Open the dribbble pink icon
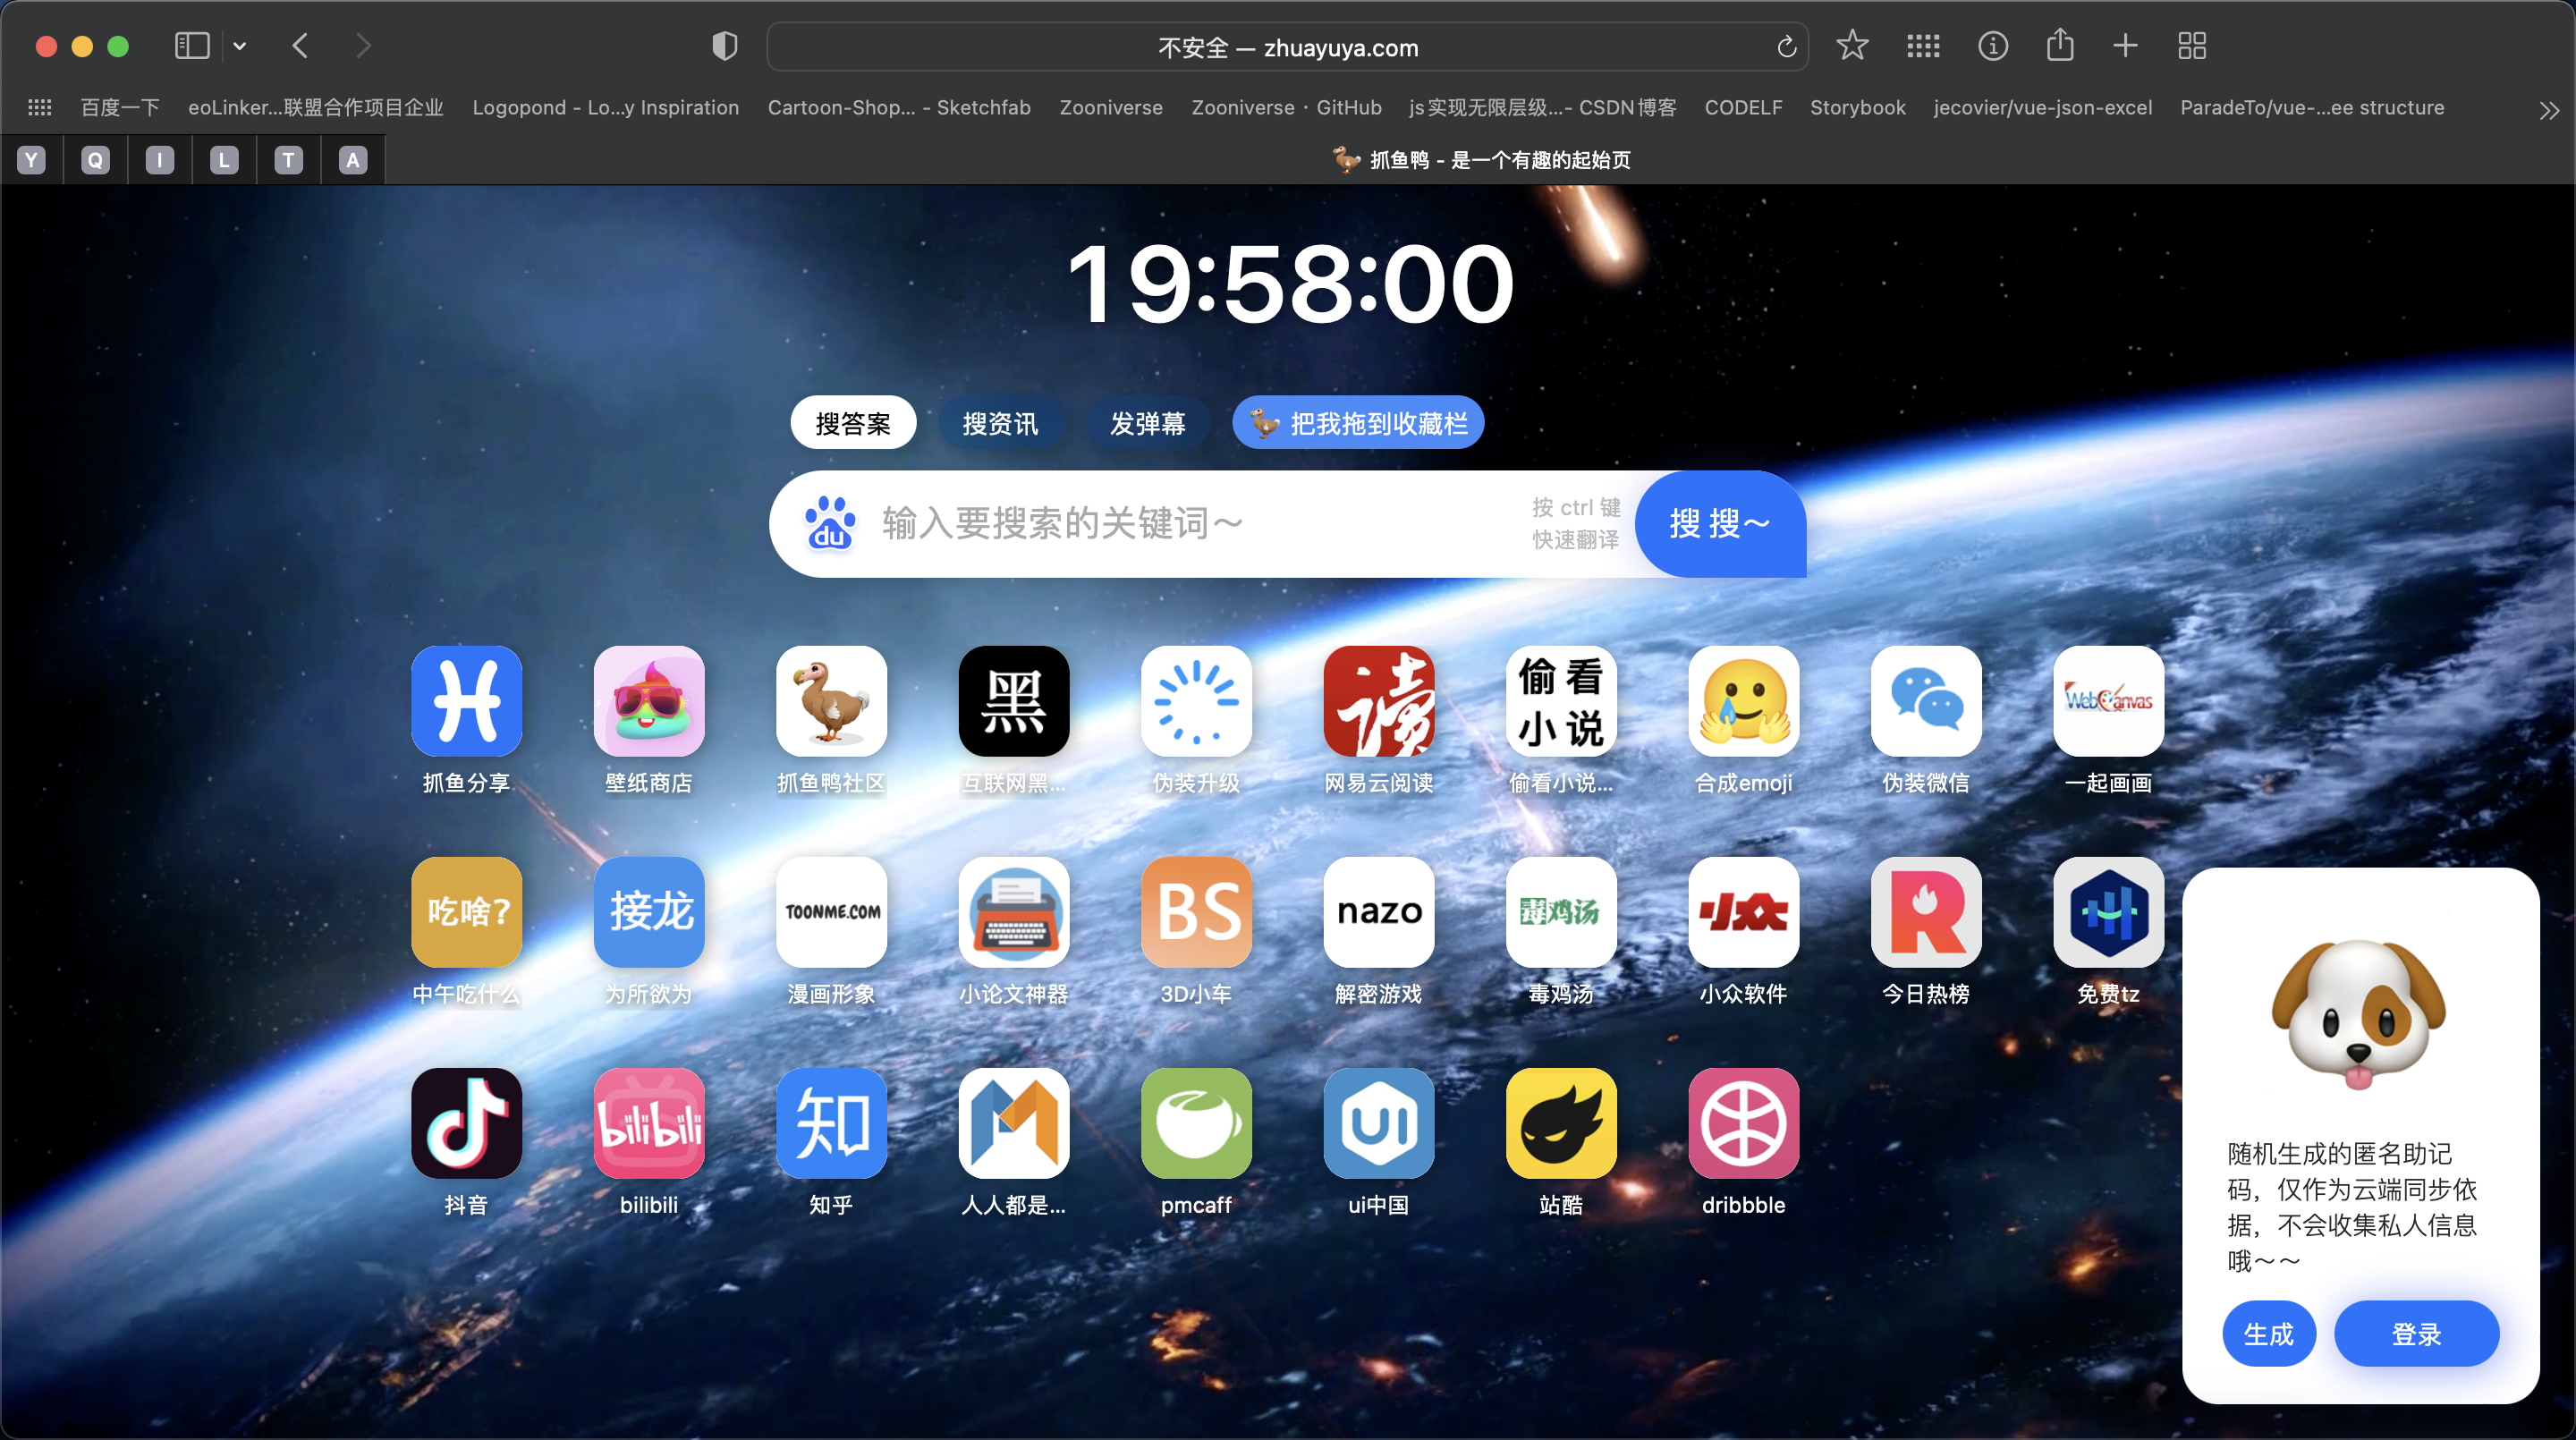Image resolution: width=2576 pixels, height=1440 pixels. (x=1744, y=1123)
